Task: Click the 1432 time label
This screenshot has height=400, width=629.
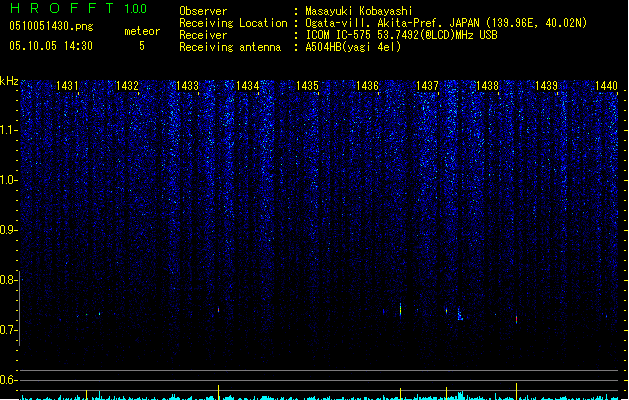Action: (127, 86)
